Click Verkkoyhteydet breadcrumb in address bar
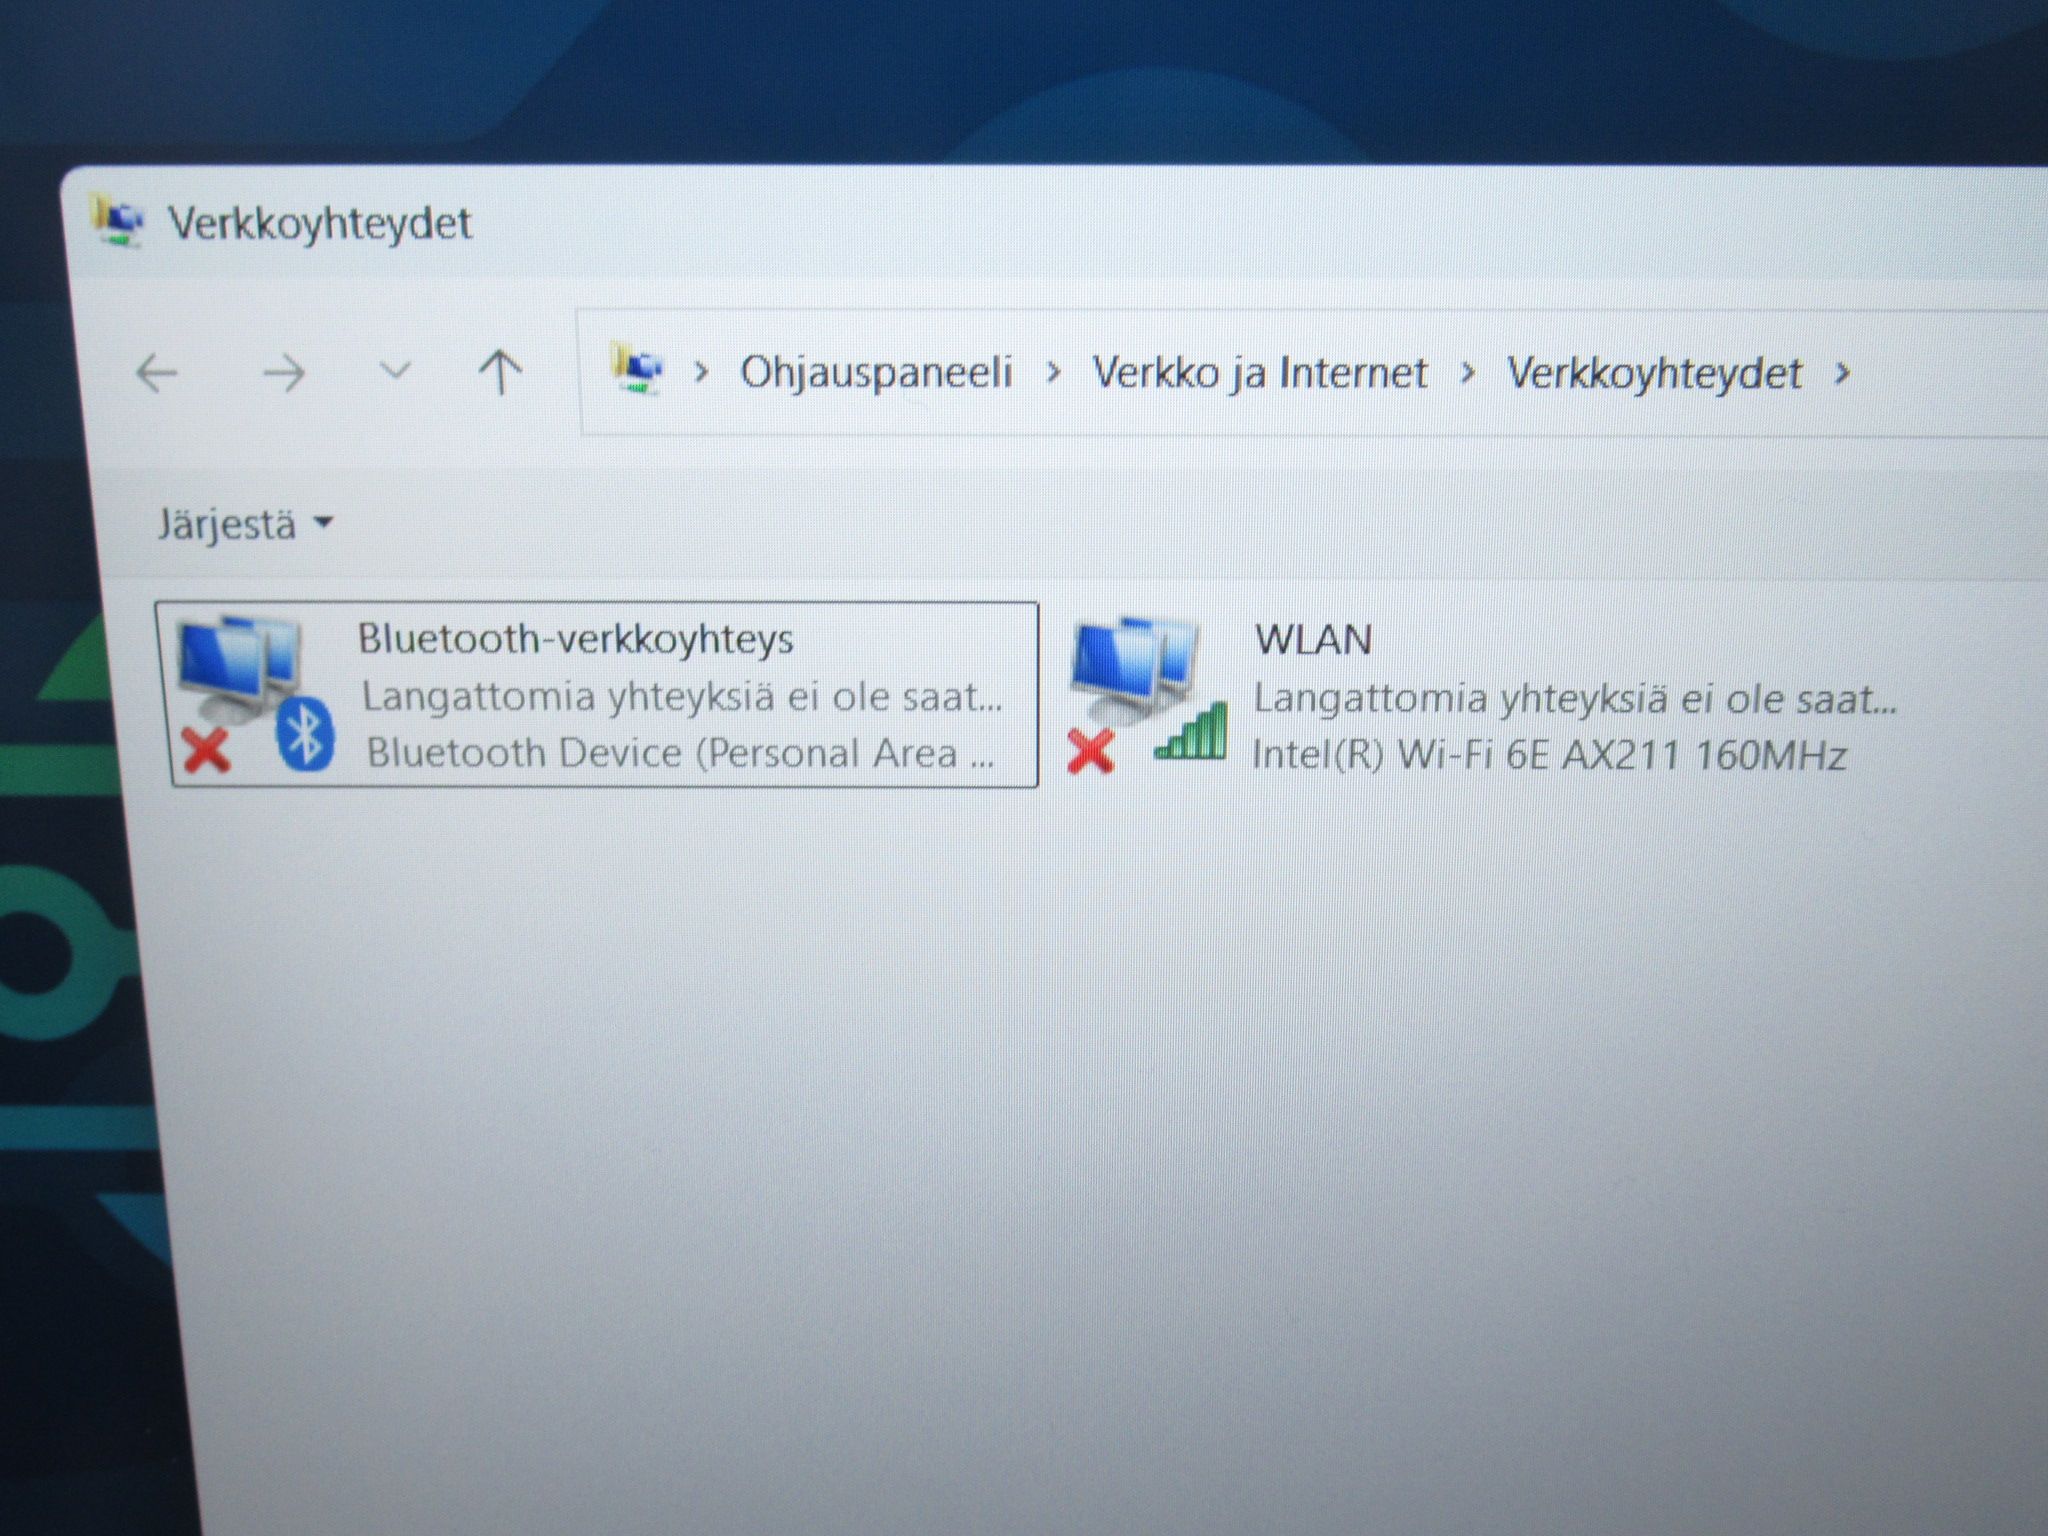Viewport: 2048px width, 1536px height. point(1654,374)
